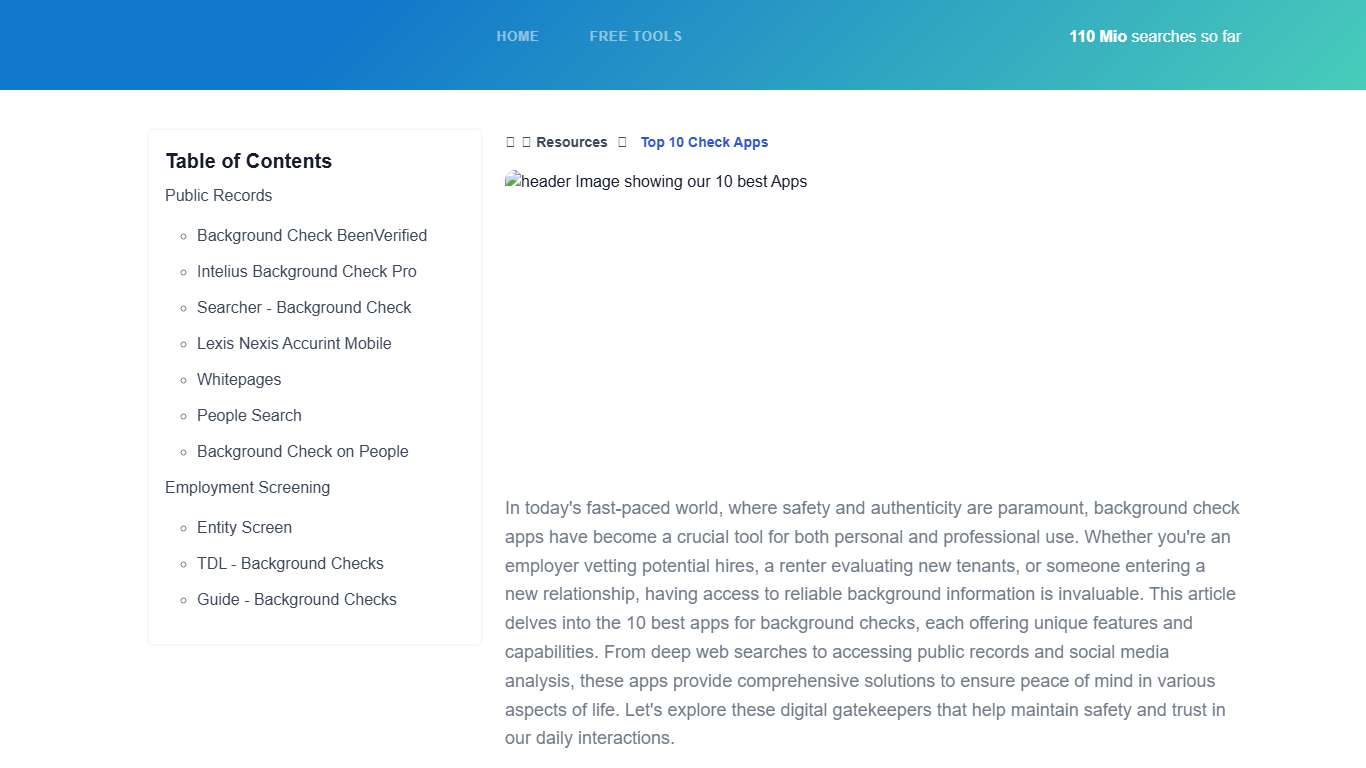Open the Lexis Nexis Accurint Mobile entry

294,343
